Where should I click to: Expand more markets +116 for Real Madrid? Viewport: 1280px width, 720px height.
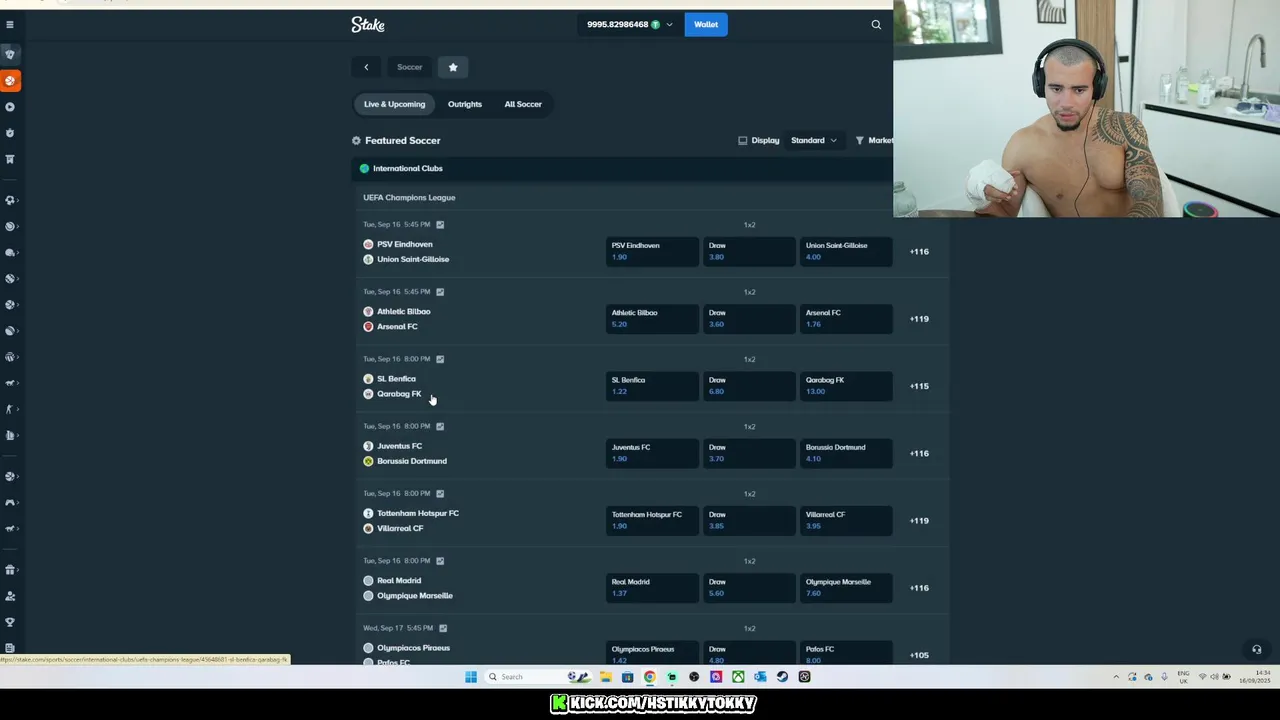(919, 588)
